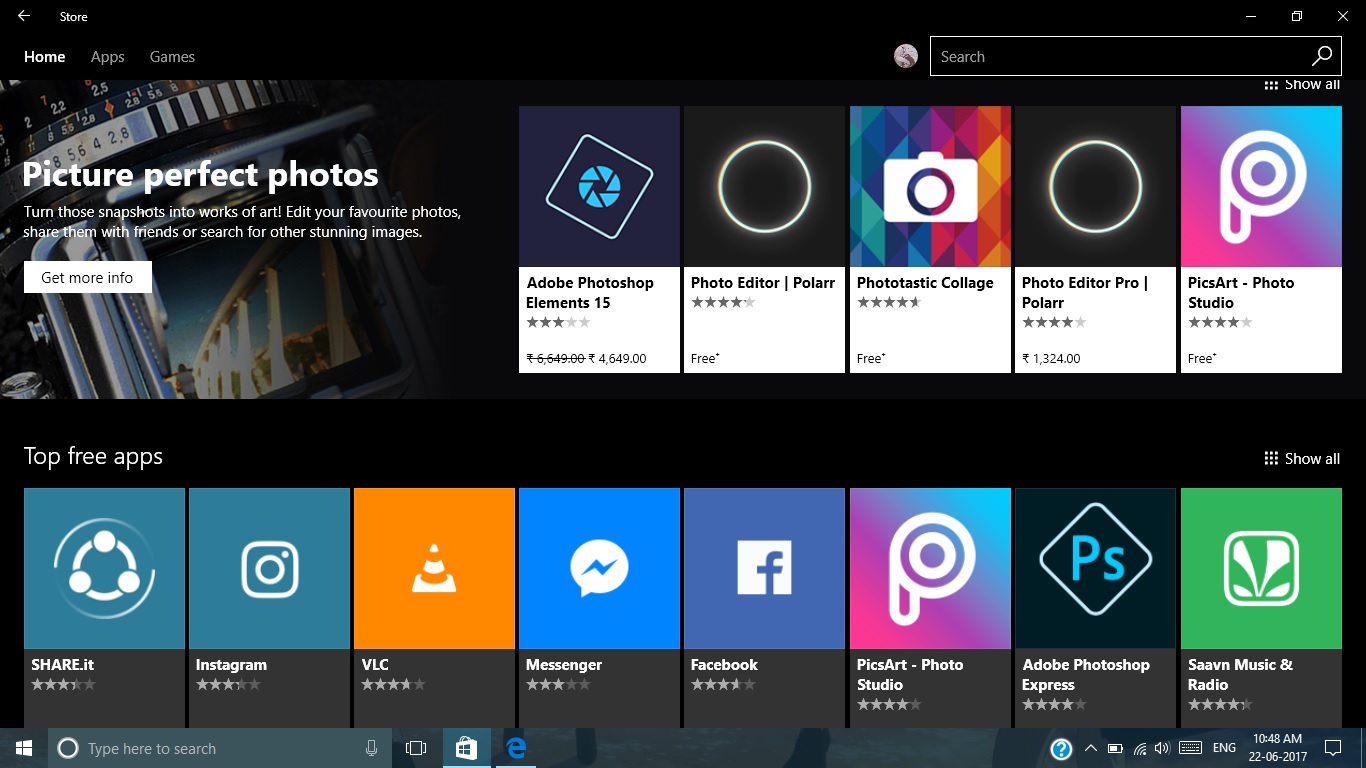Click the Messenger app name text

[x=564, y=665]
